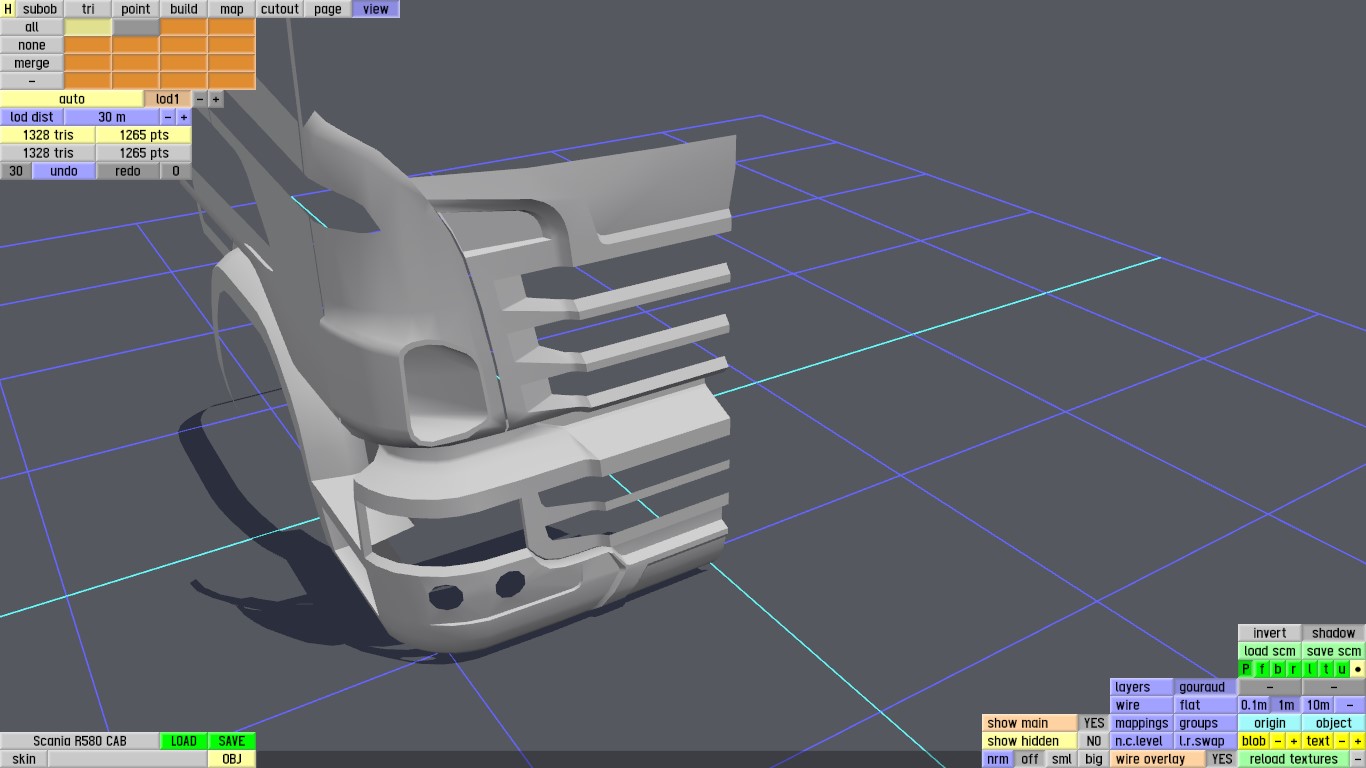Switch to perspective view with the P button

click(x=1246, y=669)
